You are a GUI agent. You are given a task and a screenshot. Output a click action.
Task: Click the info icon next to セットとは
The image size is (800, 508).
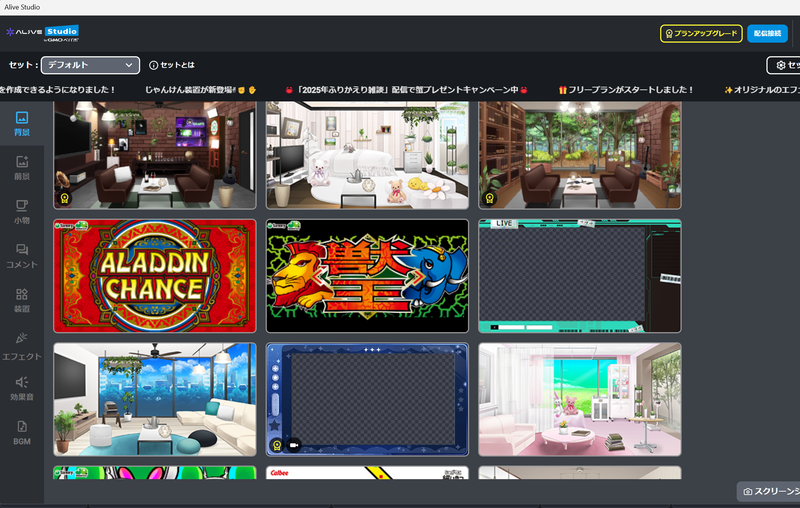click(x=153, y=65)
